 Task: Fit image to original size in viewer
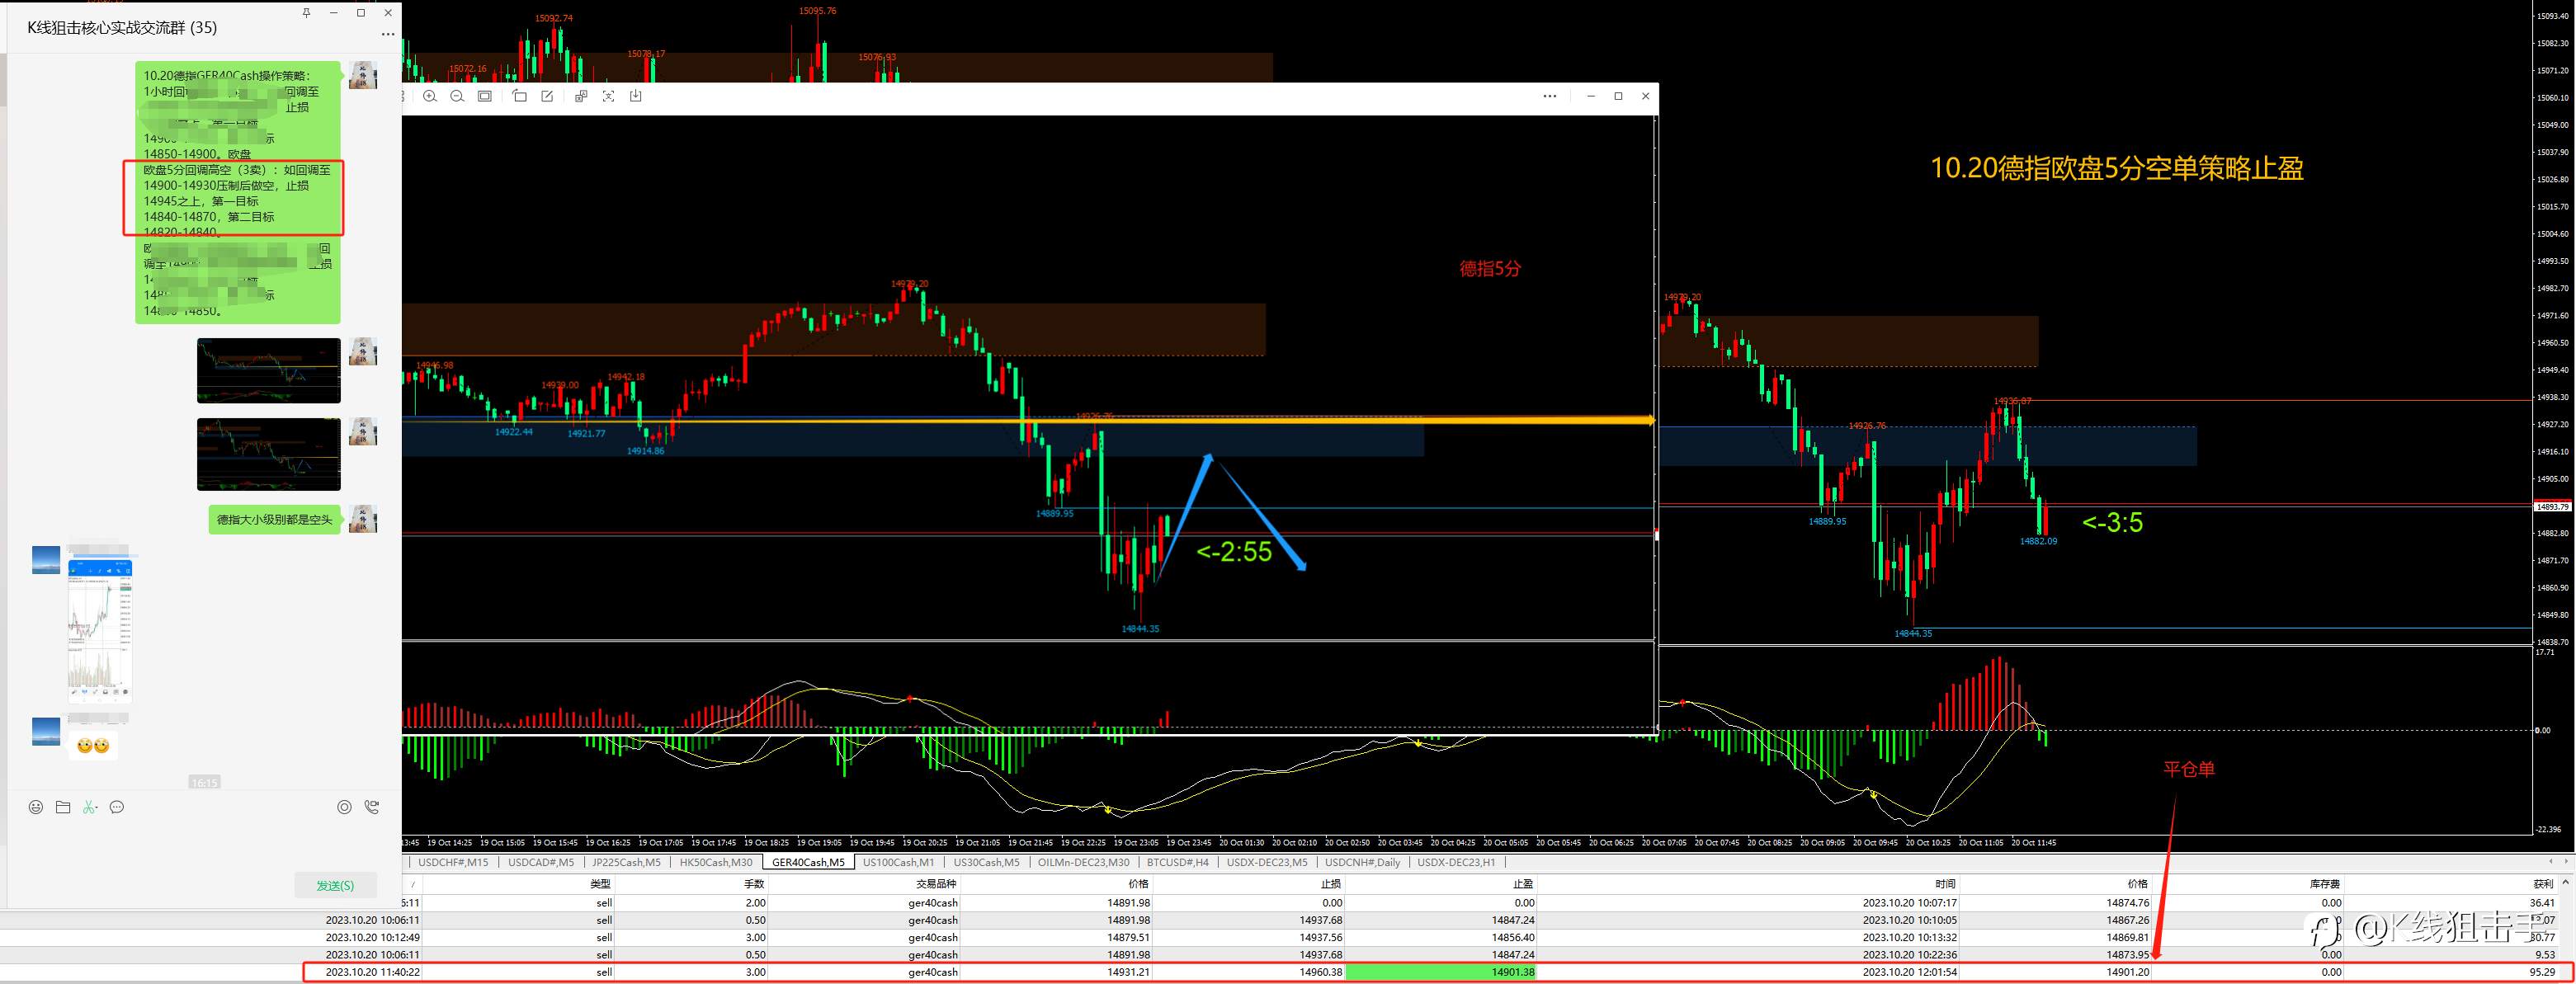pyautogui.click(x=485, y=96)
